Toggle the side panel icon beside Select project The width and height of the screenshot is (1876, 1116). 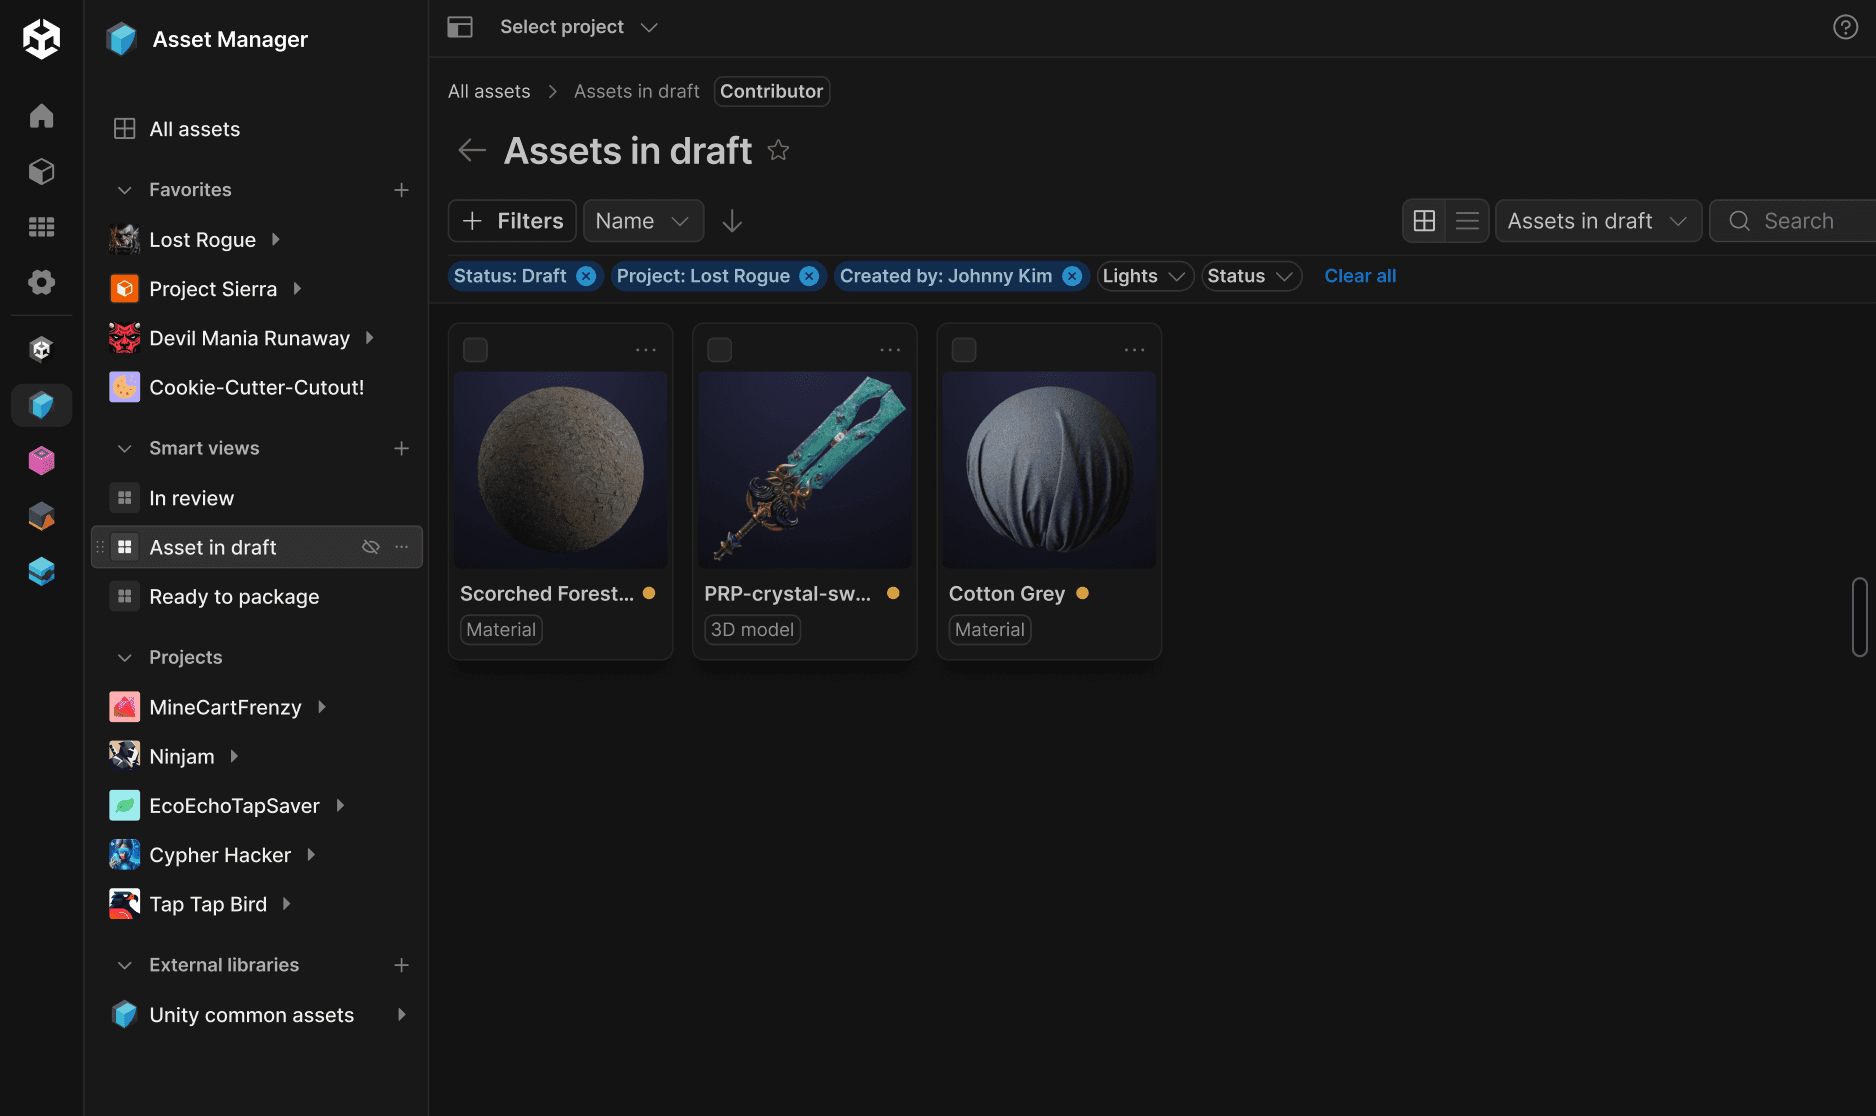point(460,27)
